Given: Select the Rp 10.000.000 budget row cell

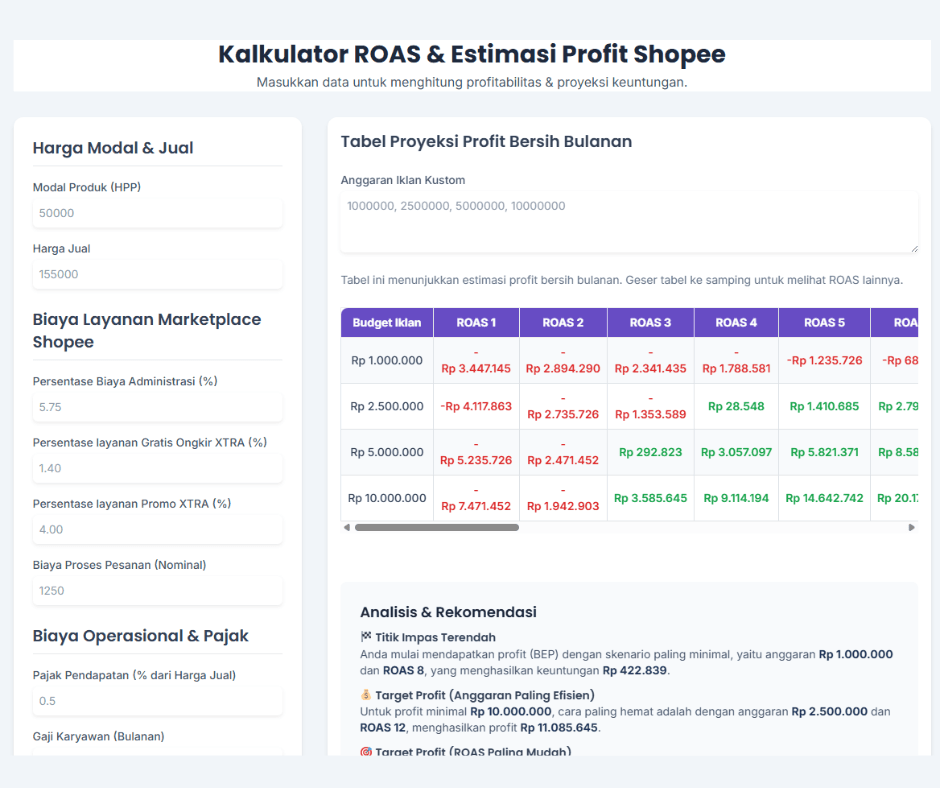Looking at the screenshot, I should (x=387, y=498).
